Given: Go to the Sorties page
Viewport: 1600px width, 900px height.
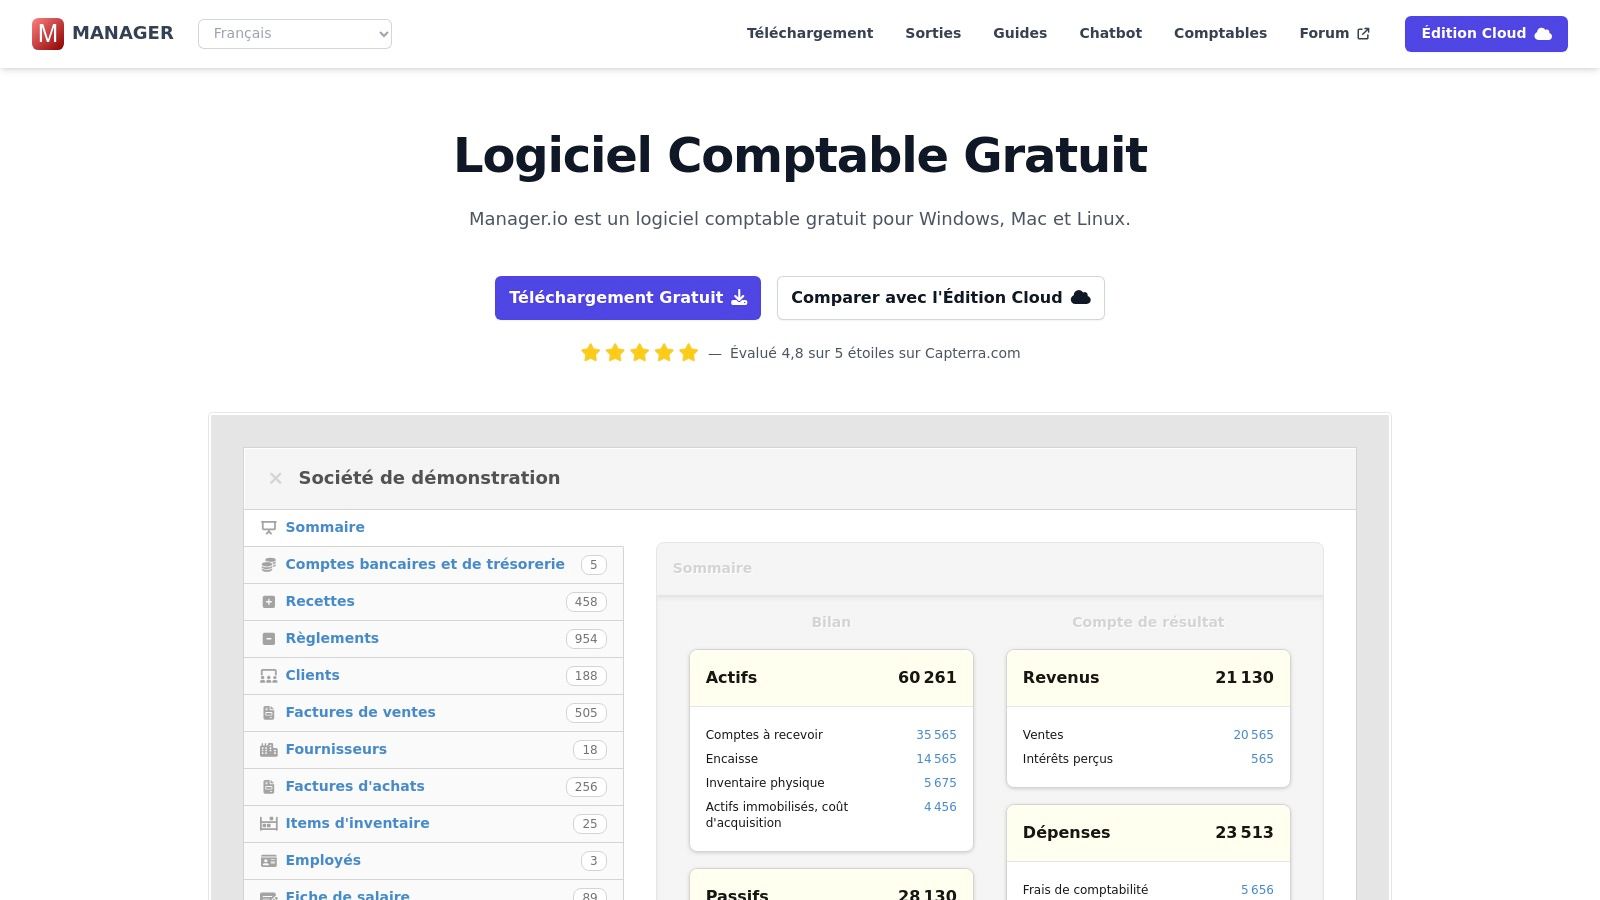Looking at the screenshot, I should pos(933,33).
